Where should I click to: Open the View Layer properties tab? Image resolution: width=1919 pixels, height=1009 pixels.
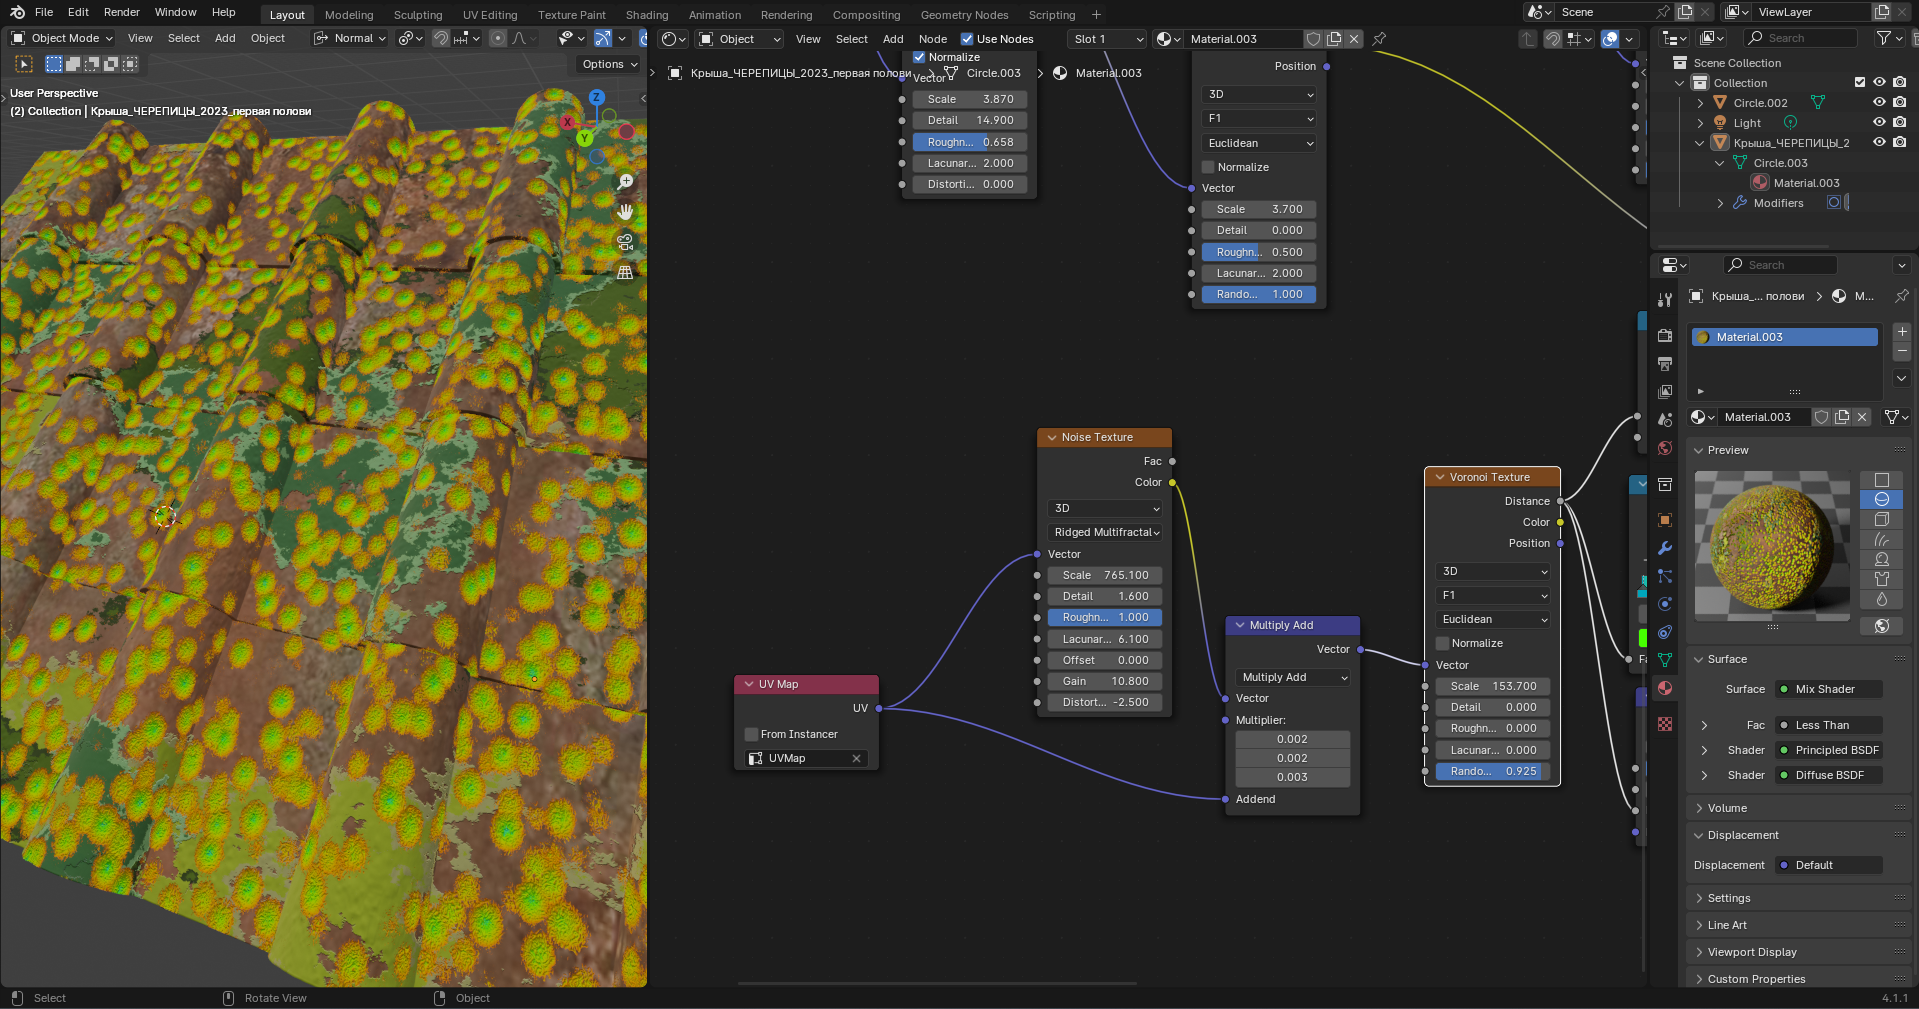[1665, 391]
